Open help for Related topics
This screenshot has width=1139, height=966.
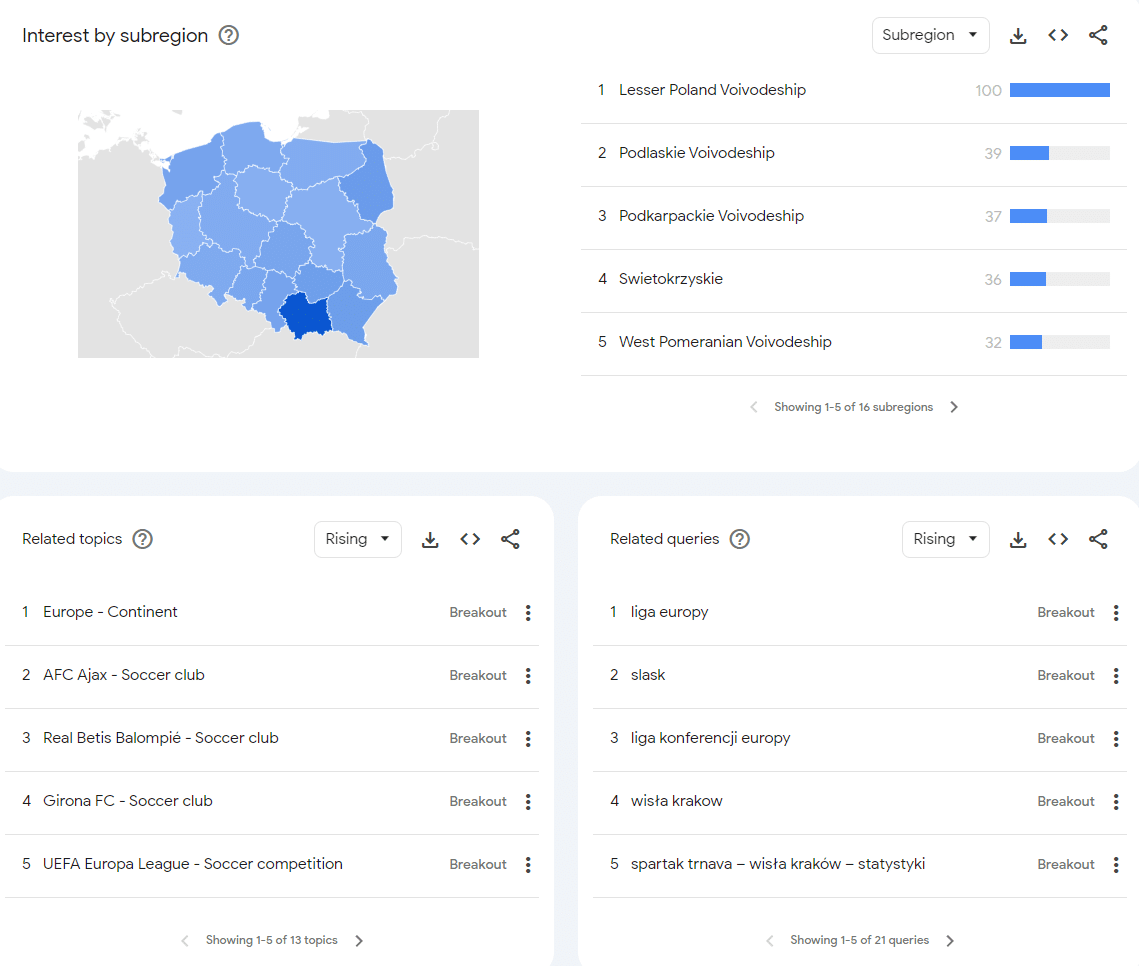pyautogui.click(x=142, y=539)
